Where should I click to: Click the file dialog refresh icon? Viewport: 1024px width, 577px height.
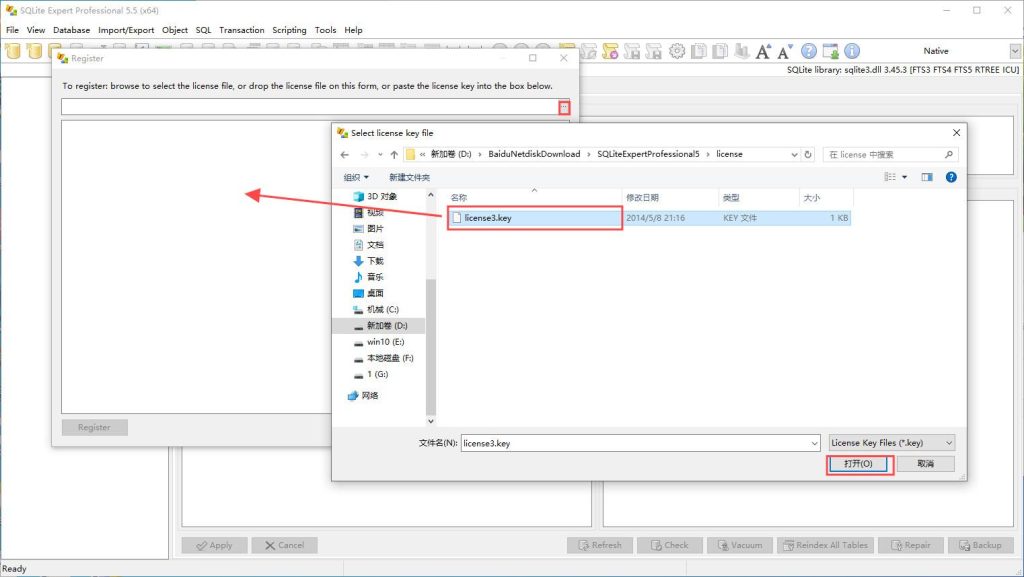point(808,155)
